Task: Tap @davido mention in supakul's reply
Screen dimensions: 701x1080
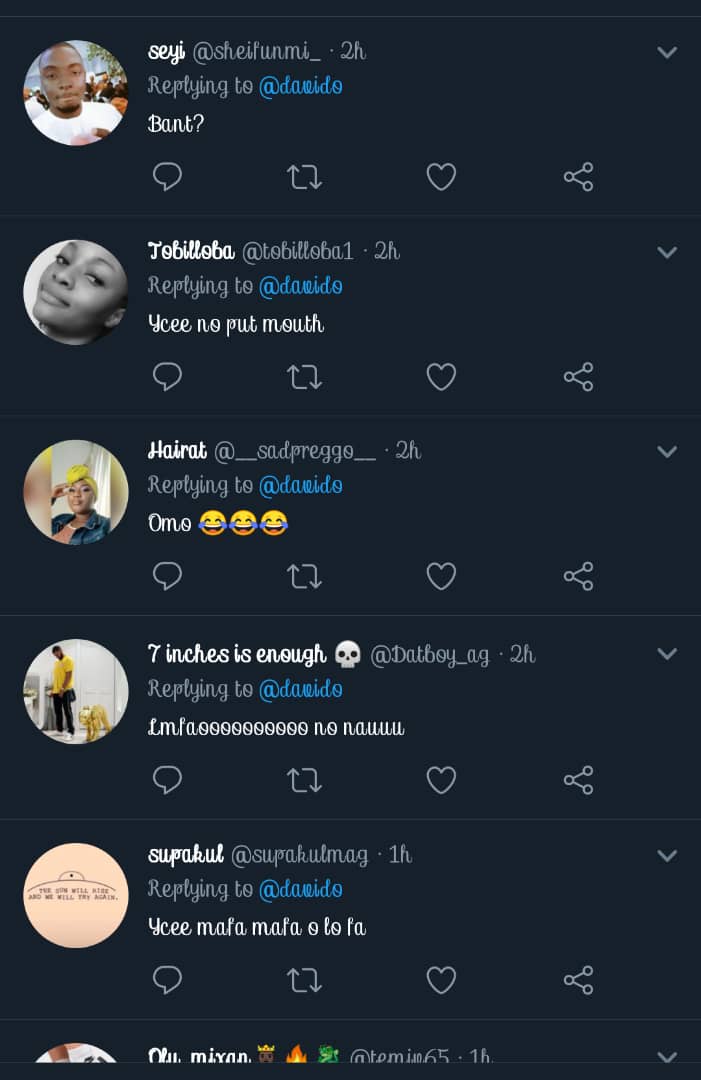Action: coord(301,889)
